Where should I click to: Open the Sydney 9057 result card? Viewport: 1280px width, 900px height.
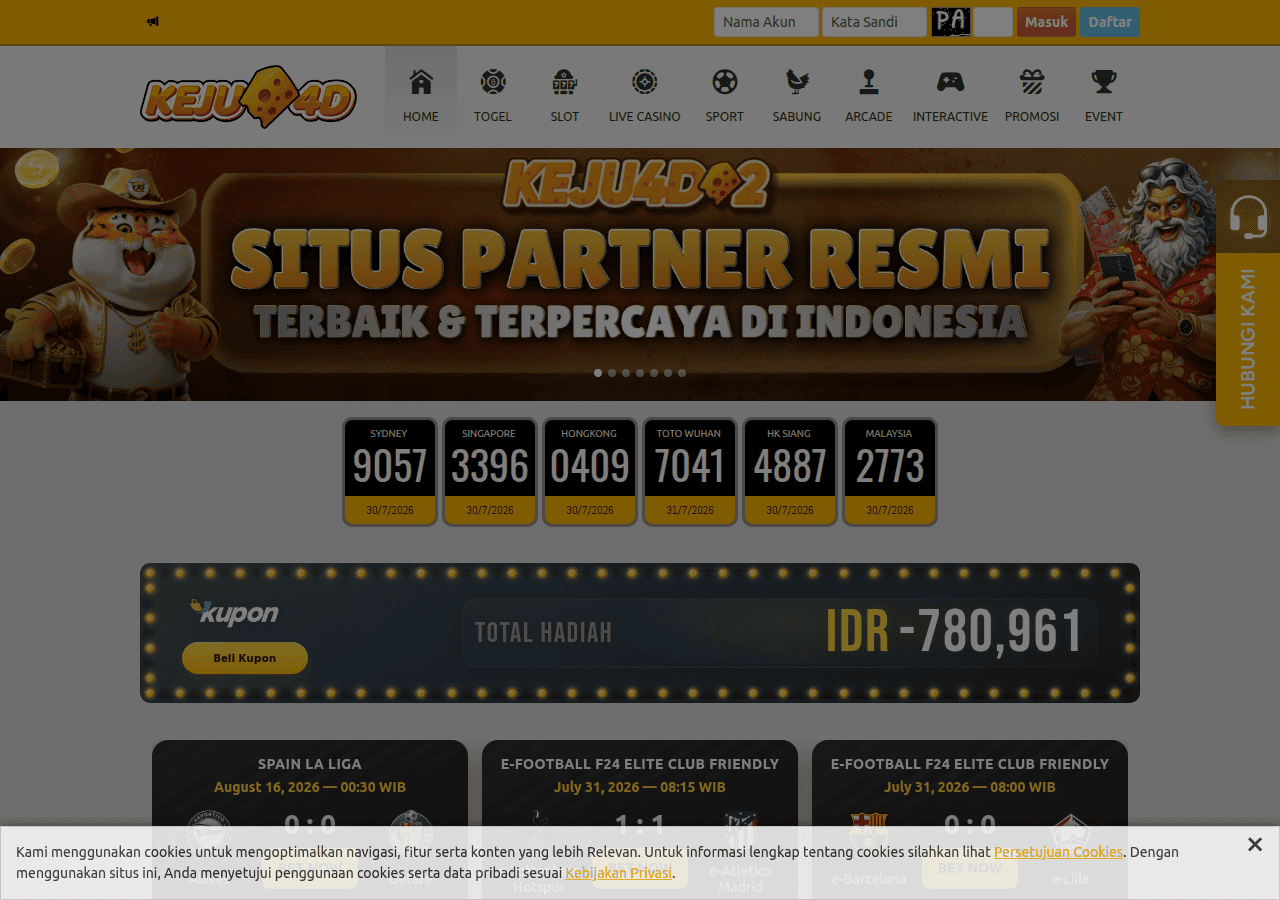(x=390, y=472)
